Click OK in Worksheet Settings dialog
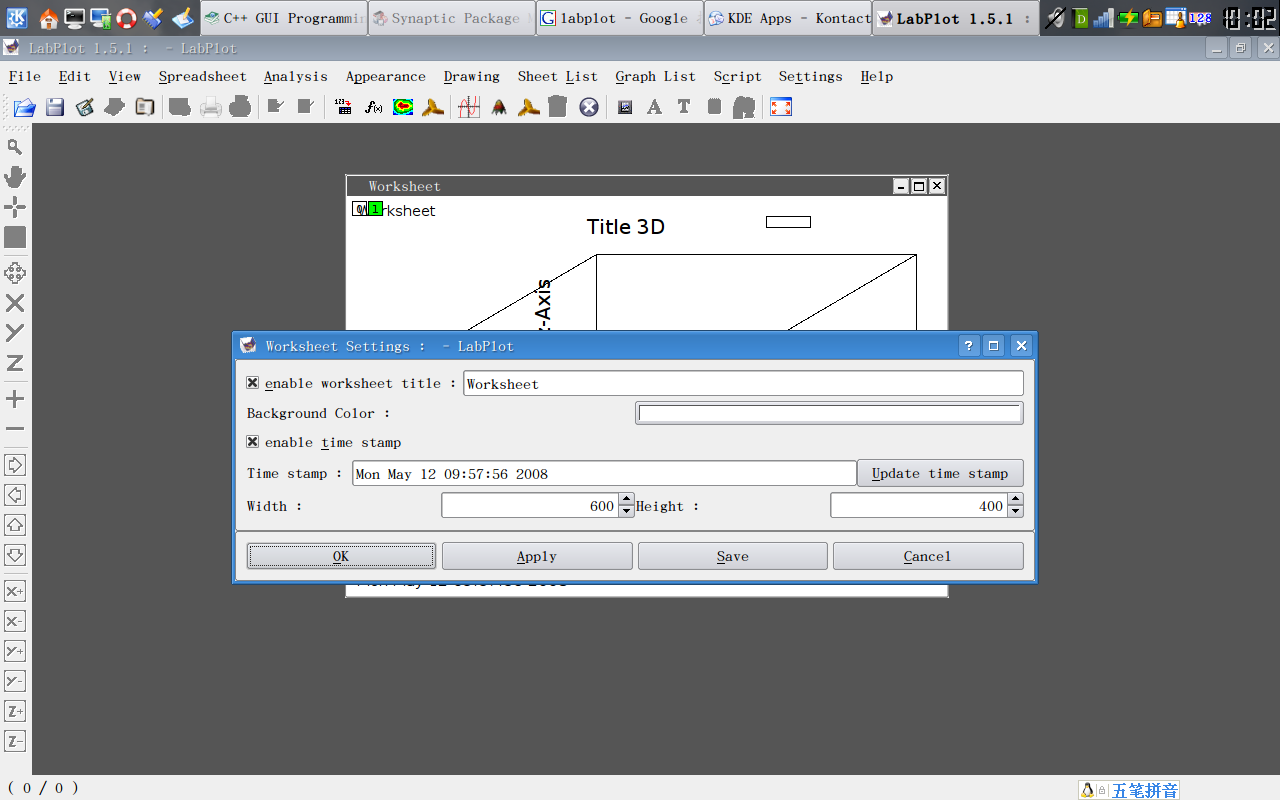Viewport: 1280px width, 800px height. [x=341, y=556]
